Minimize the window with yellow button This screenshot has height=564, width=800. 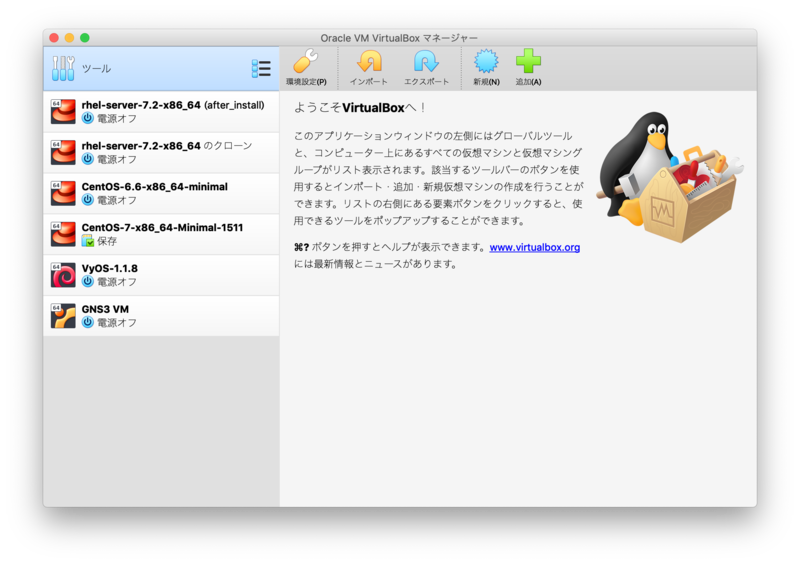tap(69, 38)
